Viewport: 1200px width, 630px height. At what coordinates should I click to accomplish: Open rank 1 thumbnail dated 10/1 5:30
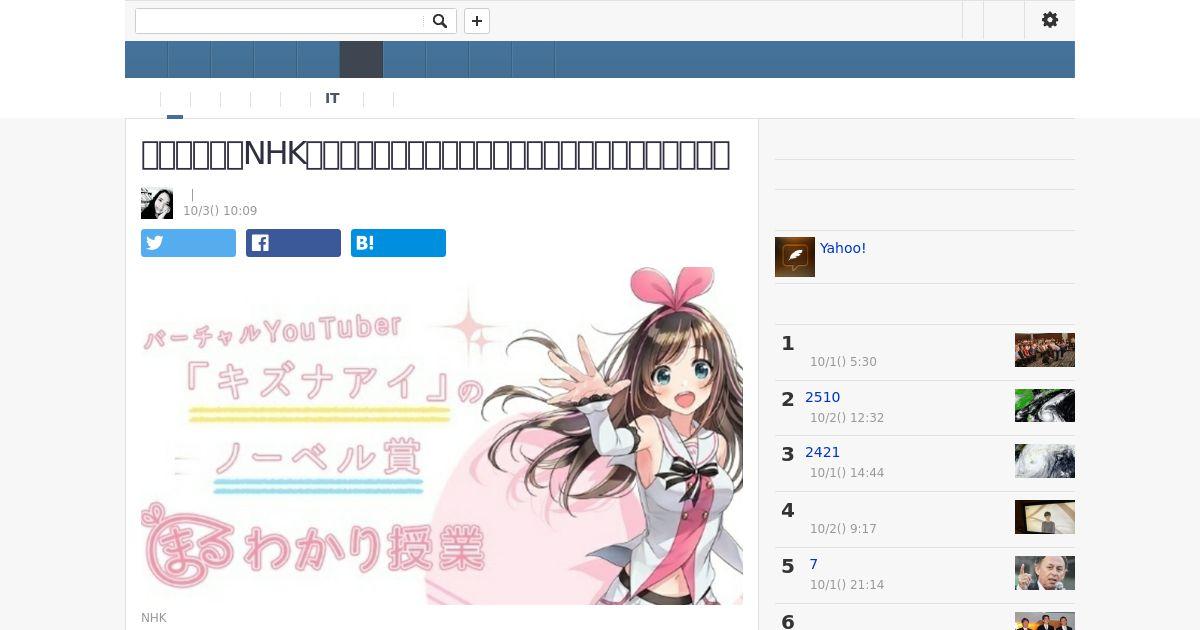tap(1045, 350)
